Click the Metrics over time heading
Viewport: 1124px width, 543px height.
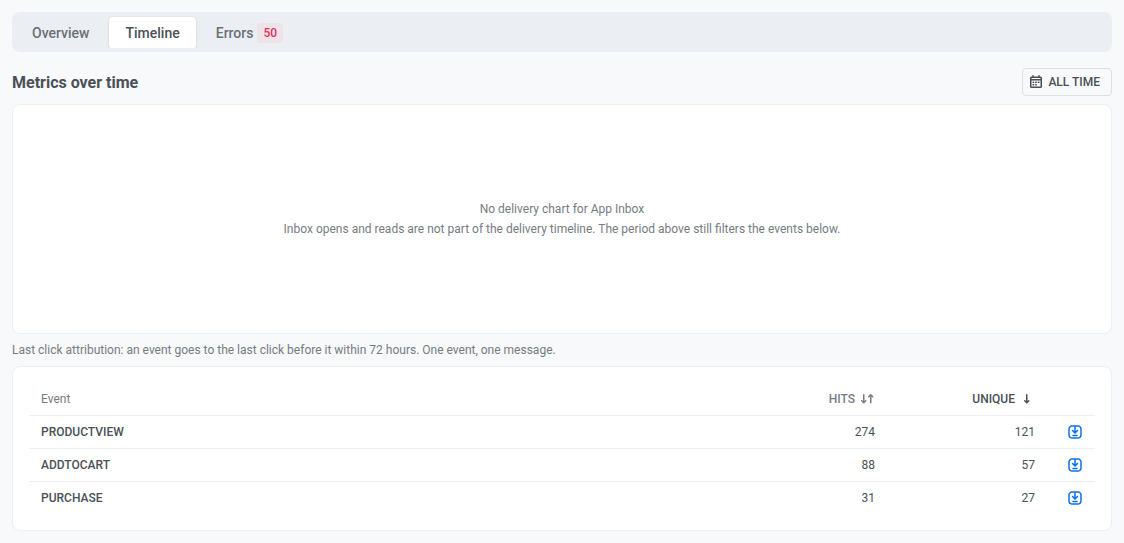tap(75, 82)
